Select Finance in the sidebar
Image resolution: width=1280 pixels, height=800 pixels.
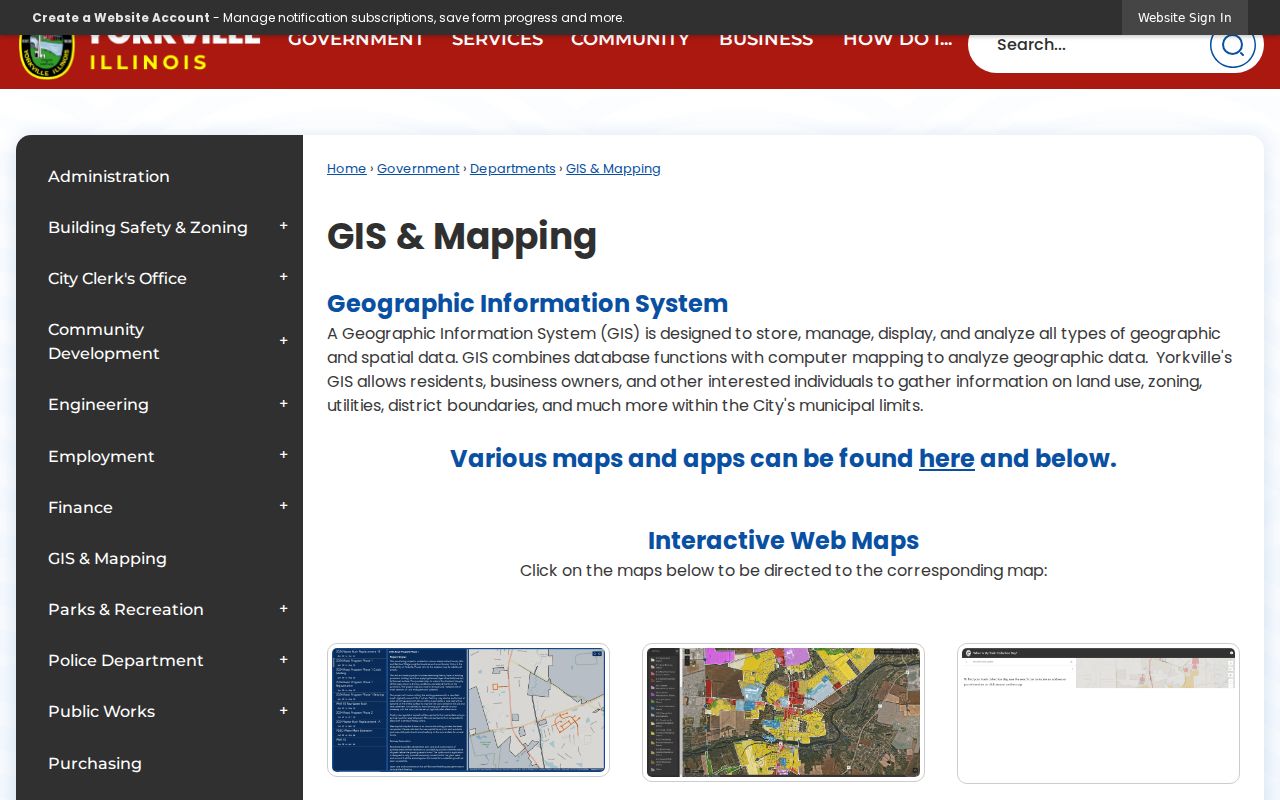click(x=80, y=507)
